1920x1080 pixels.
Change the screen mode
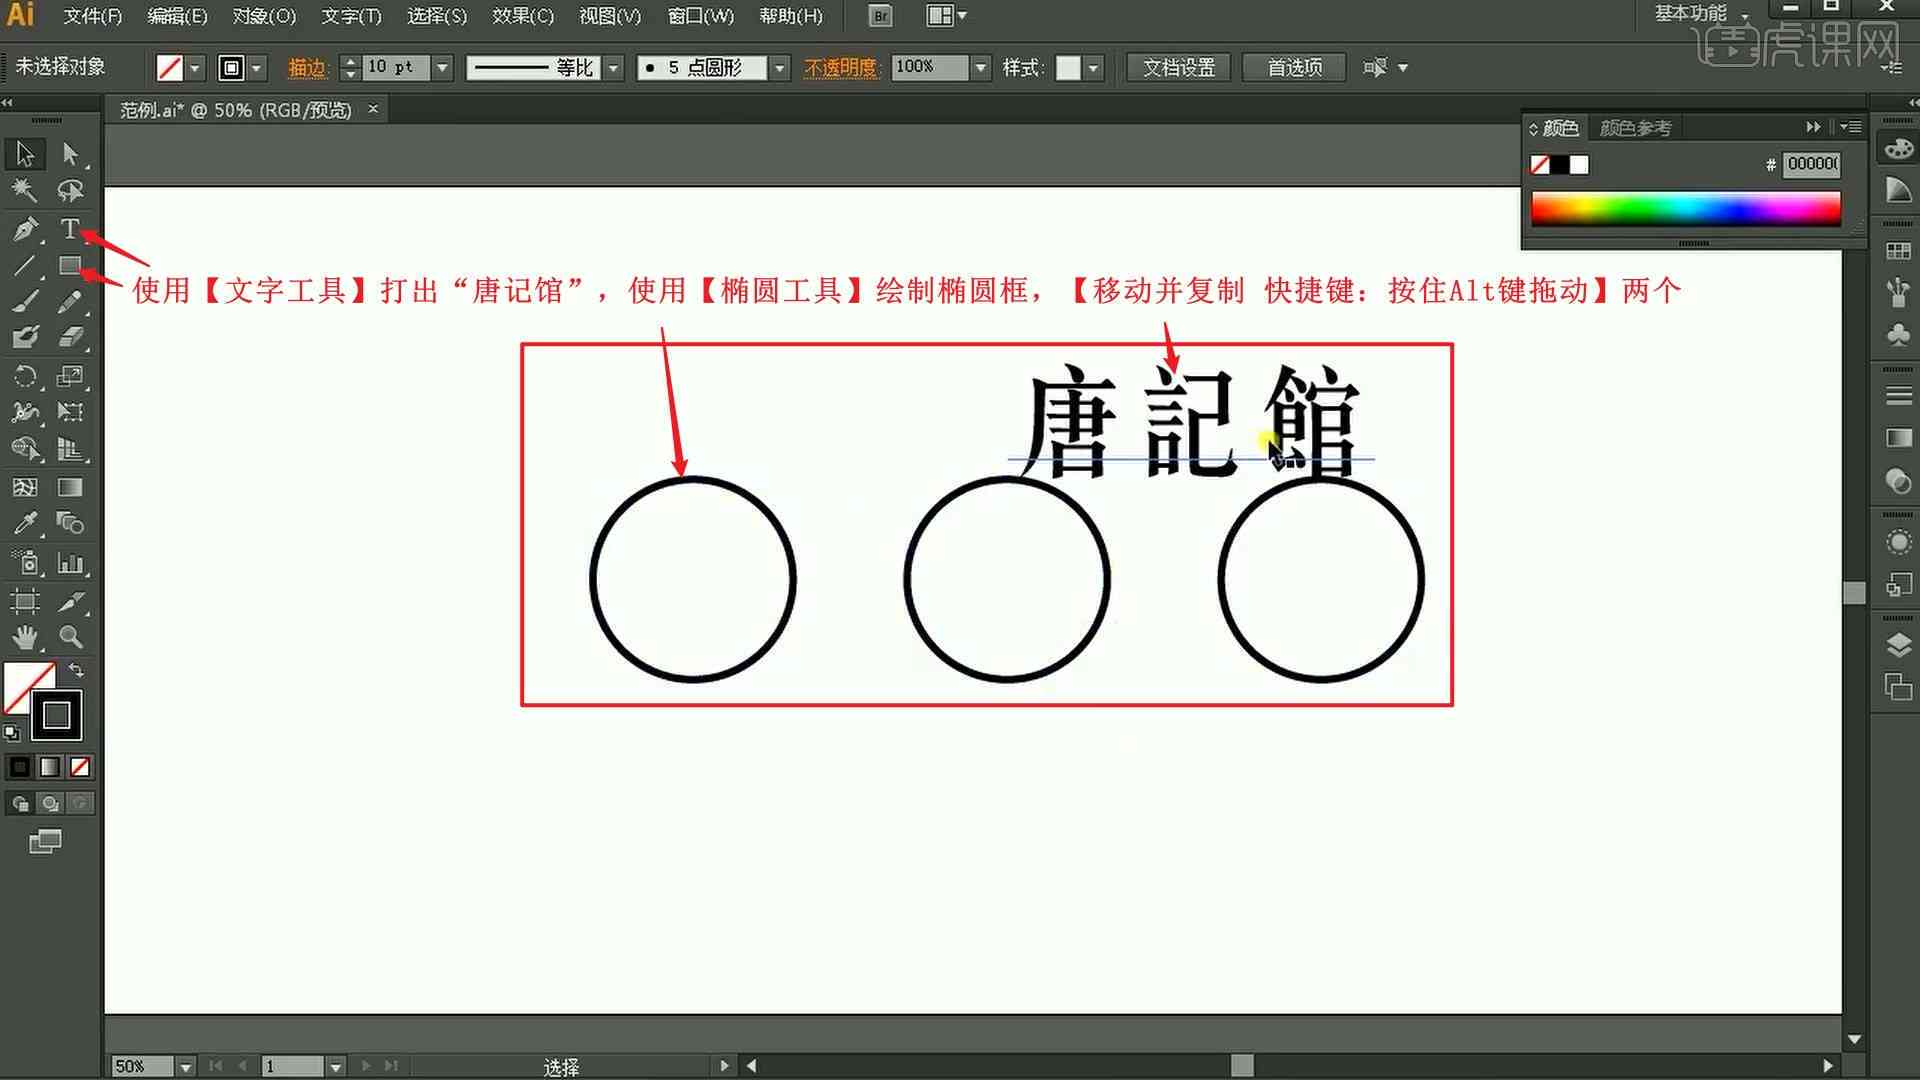pyautogui.click(x=45, y=842)
